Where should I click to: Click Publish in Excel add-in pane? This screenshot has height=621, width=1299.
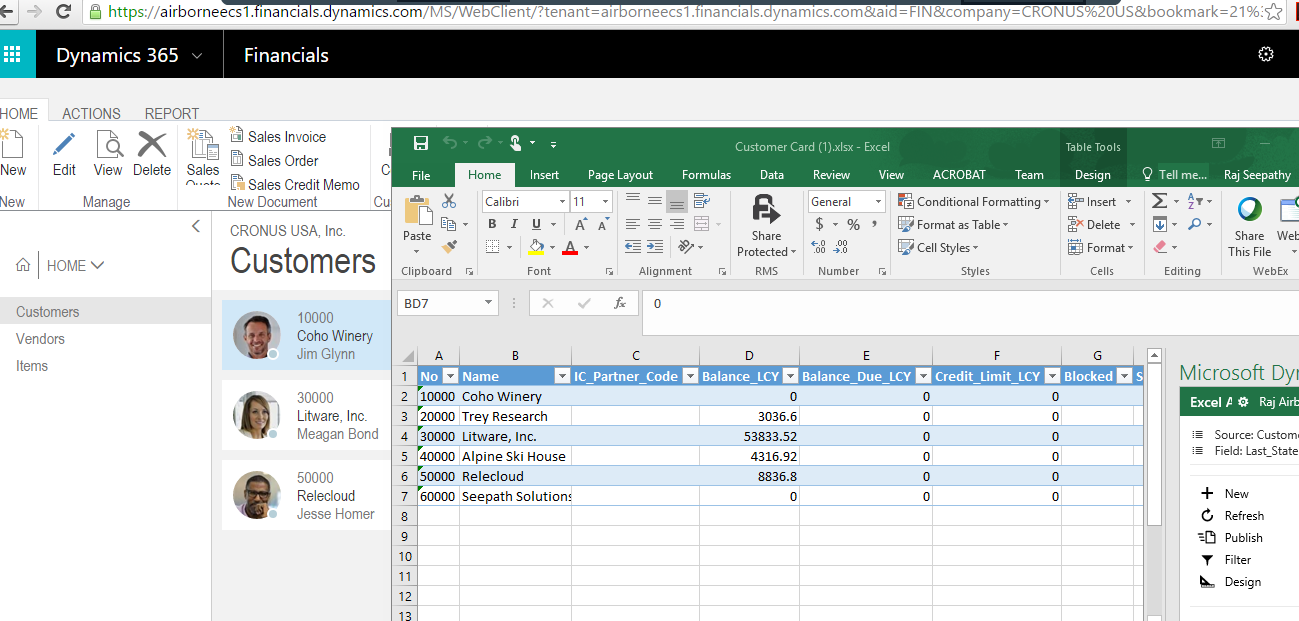[1231, 538]
